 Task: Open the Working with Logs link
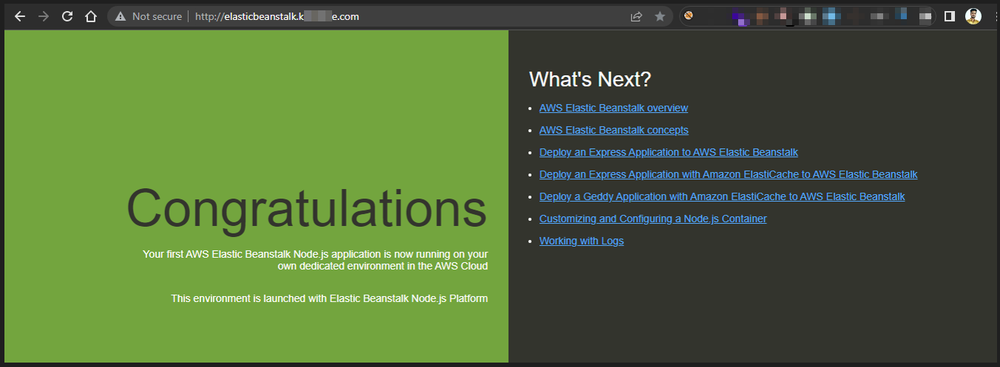(582, 241)
